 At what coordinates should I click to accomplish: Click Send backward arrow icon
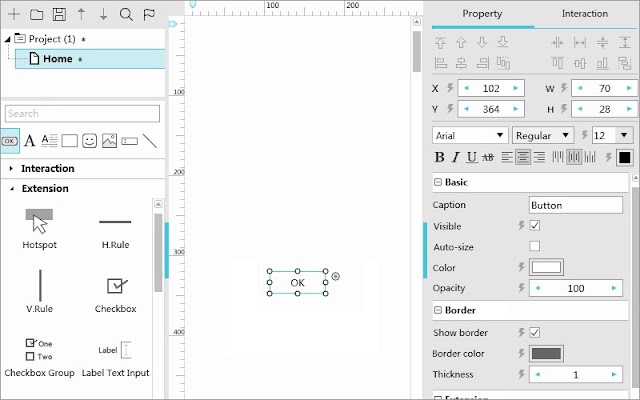click(482, 42)
